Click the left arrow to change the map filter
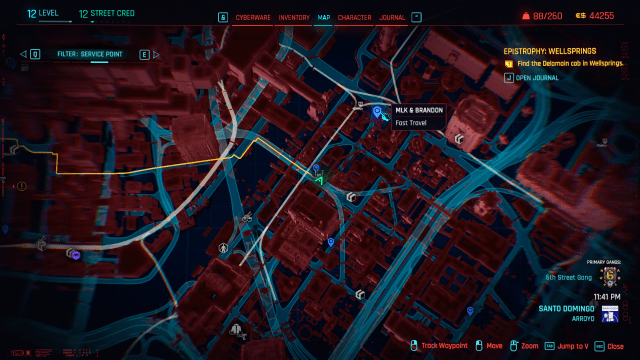Image resolution: width=640 pixels, height=360 pixels. click(x=23, y=54)
